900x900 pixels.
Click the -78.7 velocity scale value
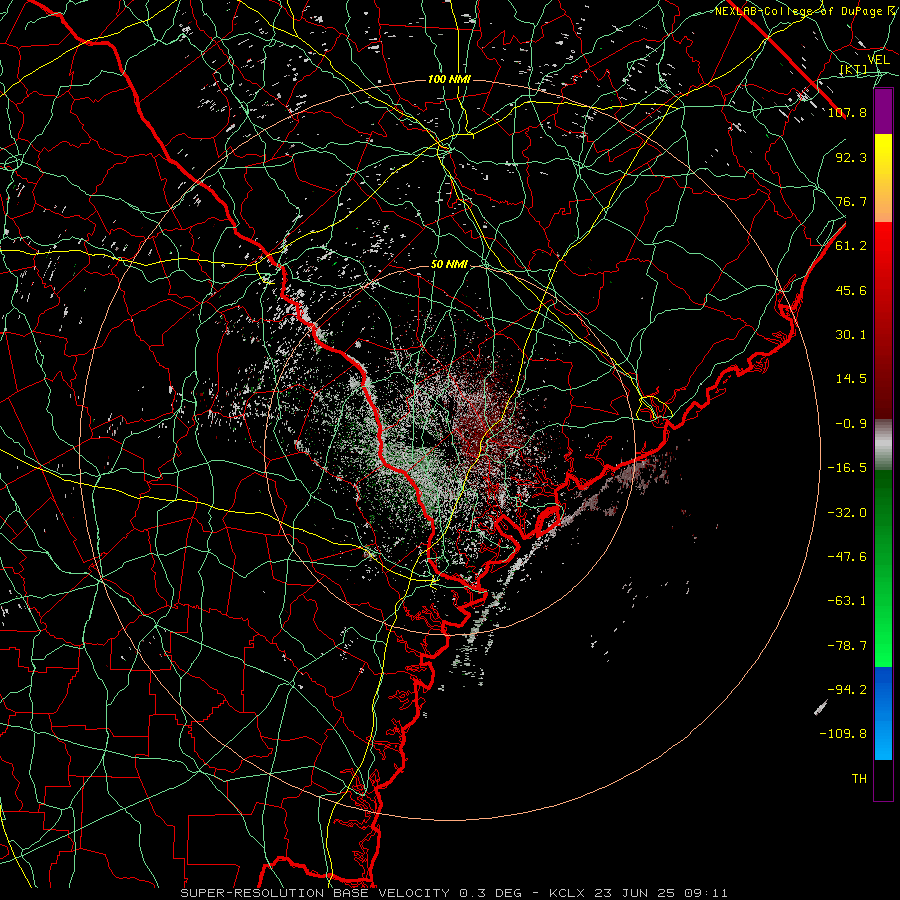tap(847, 646)
